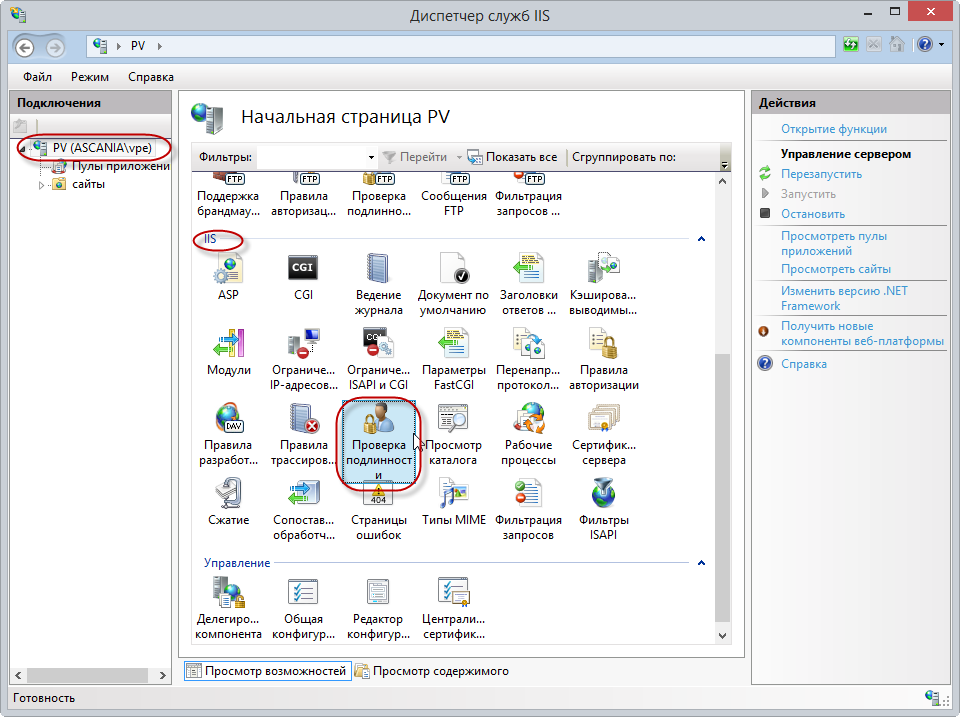Open Правила разработки WebDAV icon
This screenshot has height=717, width=960.
[x=228, y=434]
